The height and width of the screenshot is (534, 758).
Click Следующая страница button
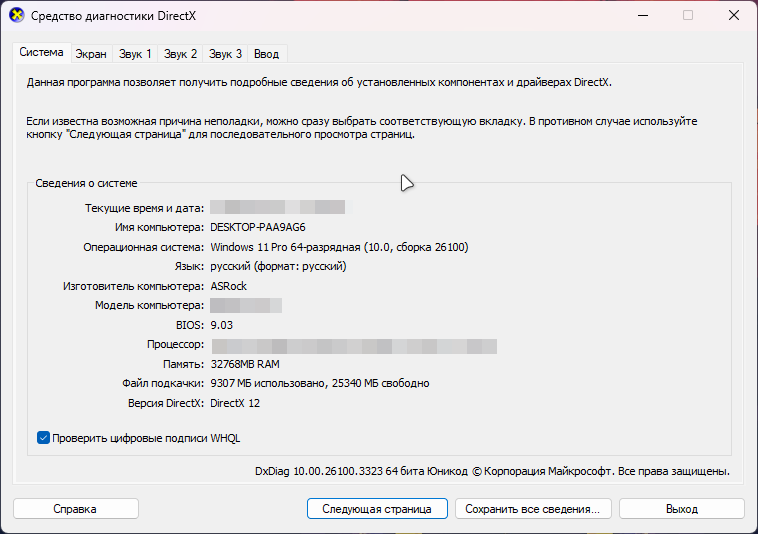[x=377, y=509]
